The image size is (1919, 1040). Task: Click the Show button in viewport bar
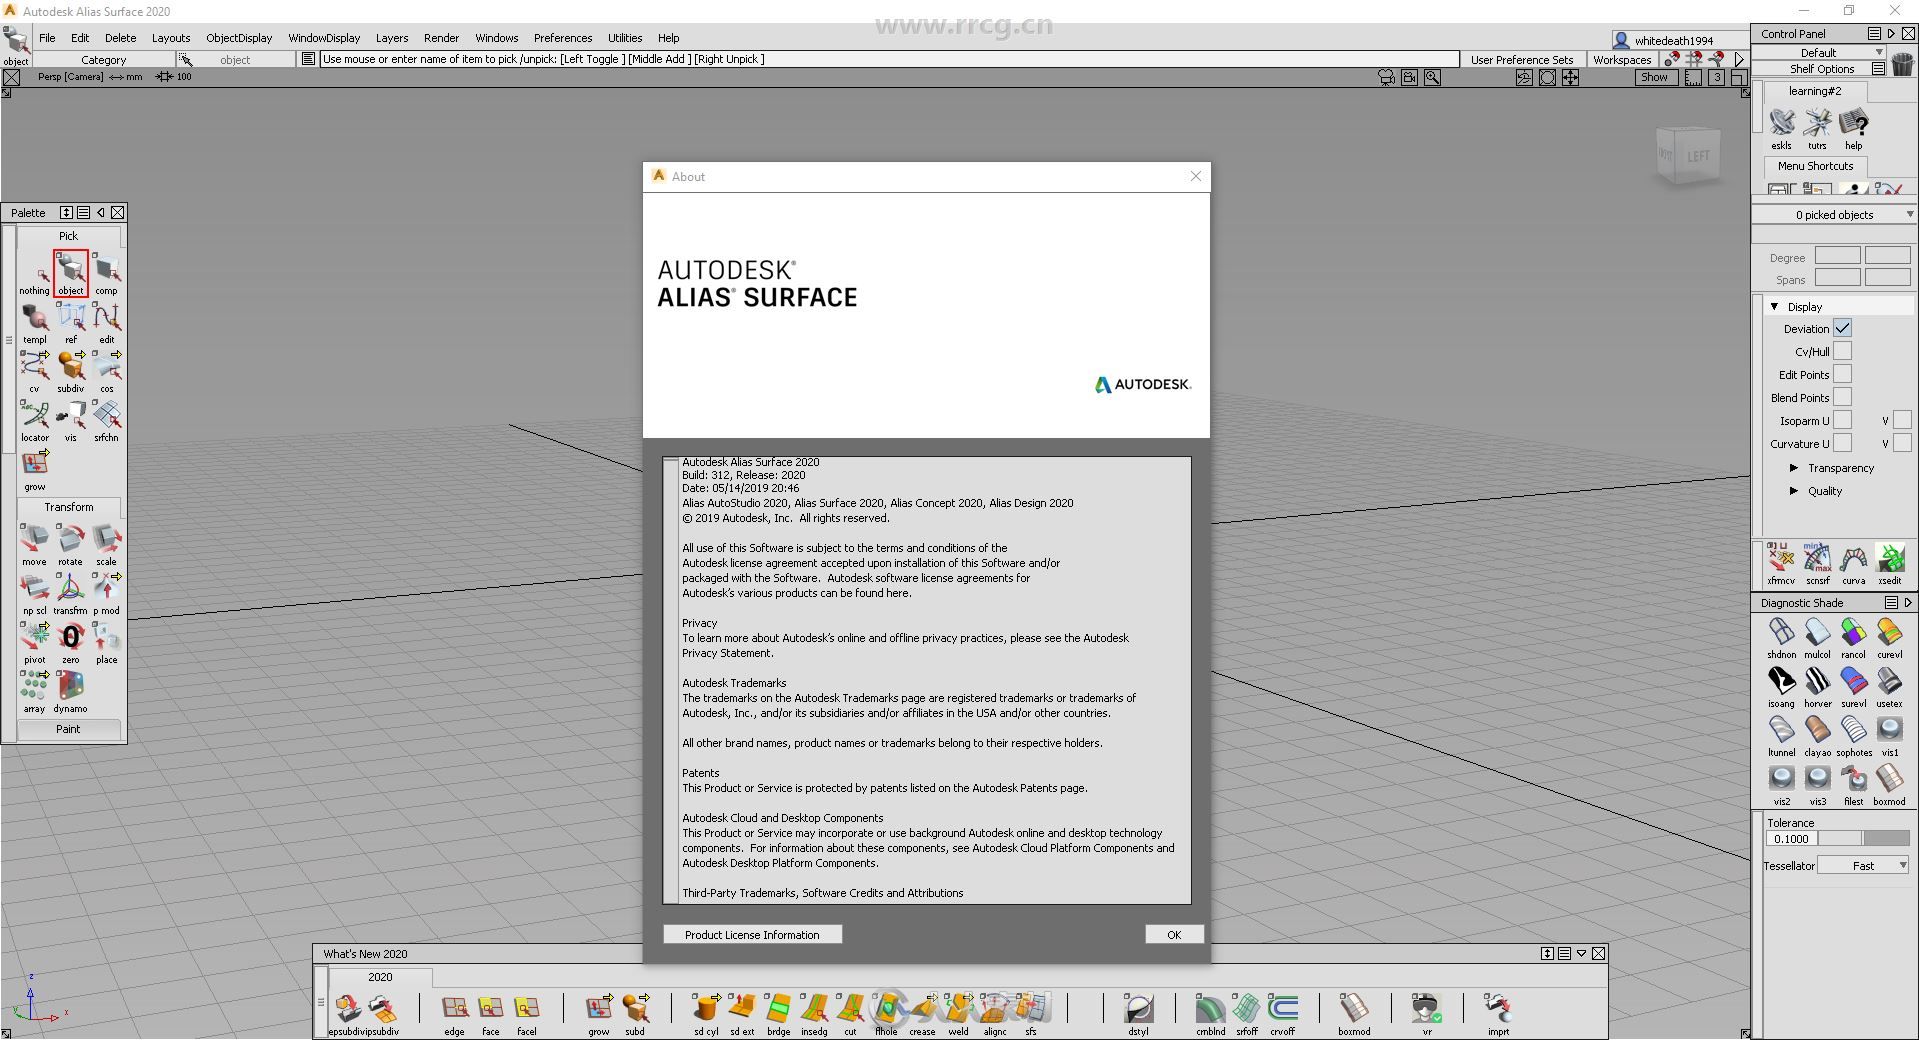click(1655, 77)
